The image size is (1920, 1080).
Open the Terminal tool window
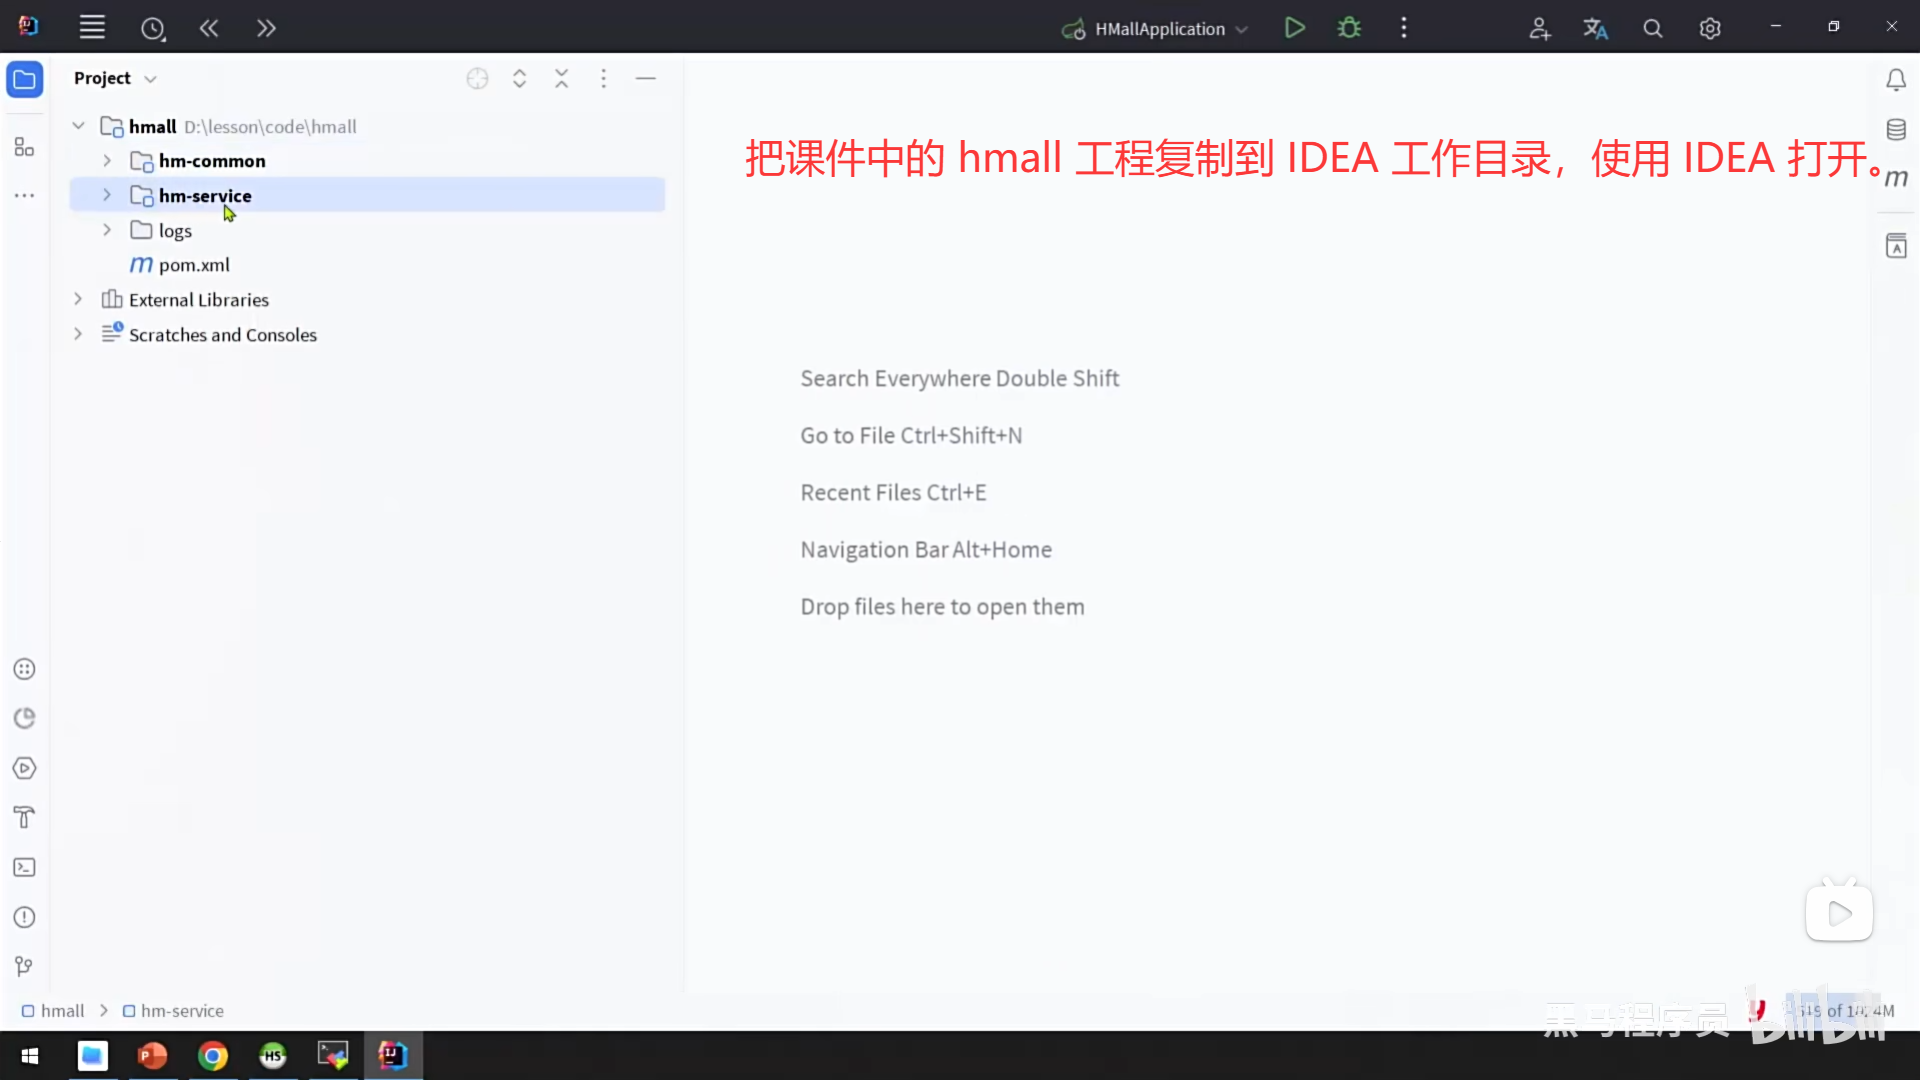pos(24,867)
